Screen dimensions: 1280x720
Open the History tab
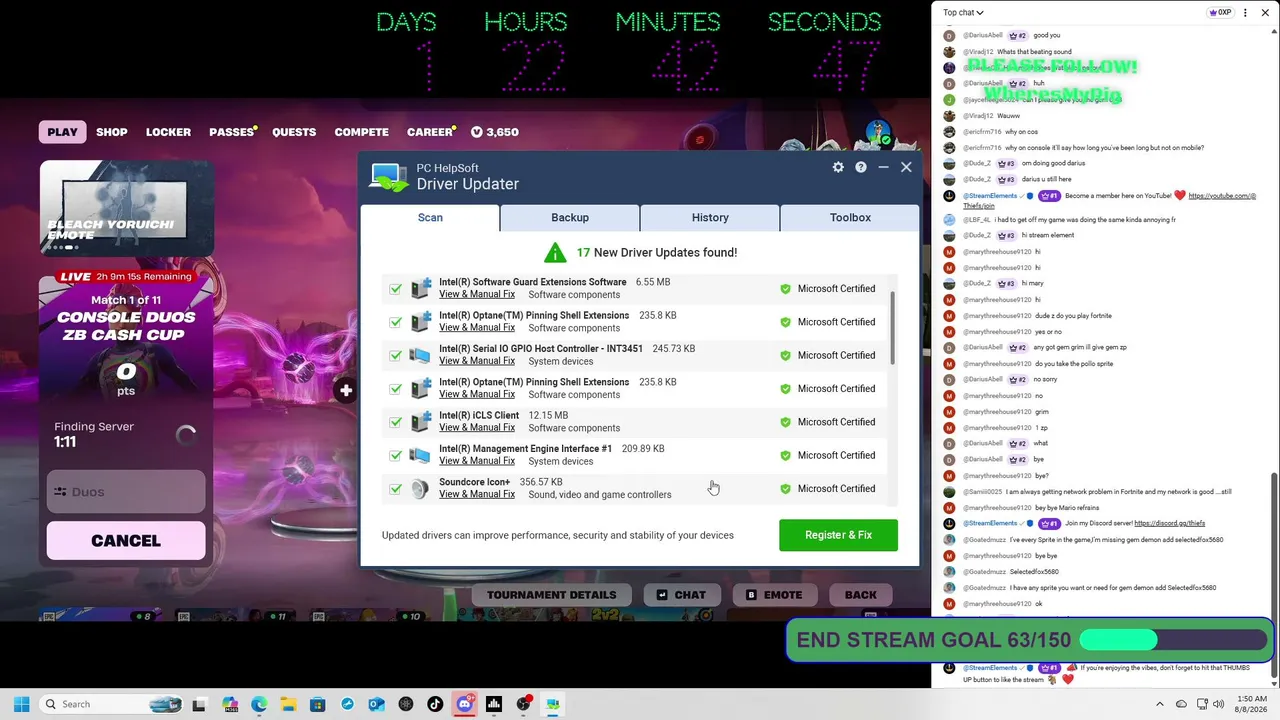(x=710, y=217)
